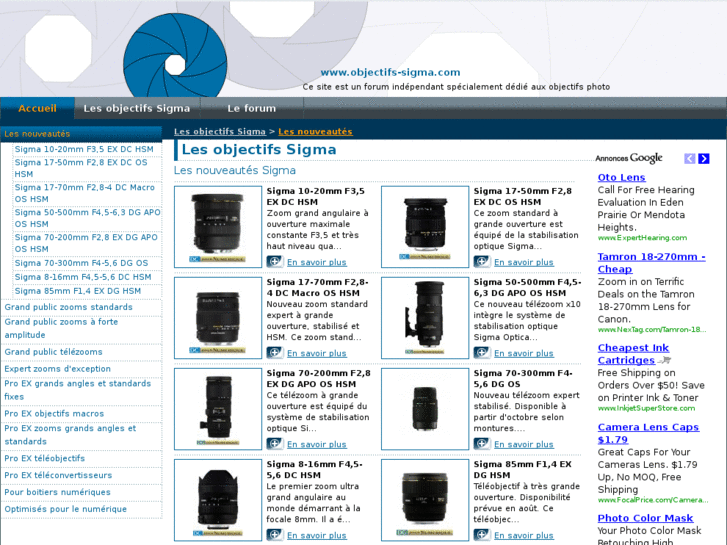Viewport: 727px width, 545px height.
Task: Select sidebar item Sigma 70-200mm F2,8 EX DG APO
Action: click(x=86, y=243)
